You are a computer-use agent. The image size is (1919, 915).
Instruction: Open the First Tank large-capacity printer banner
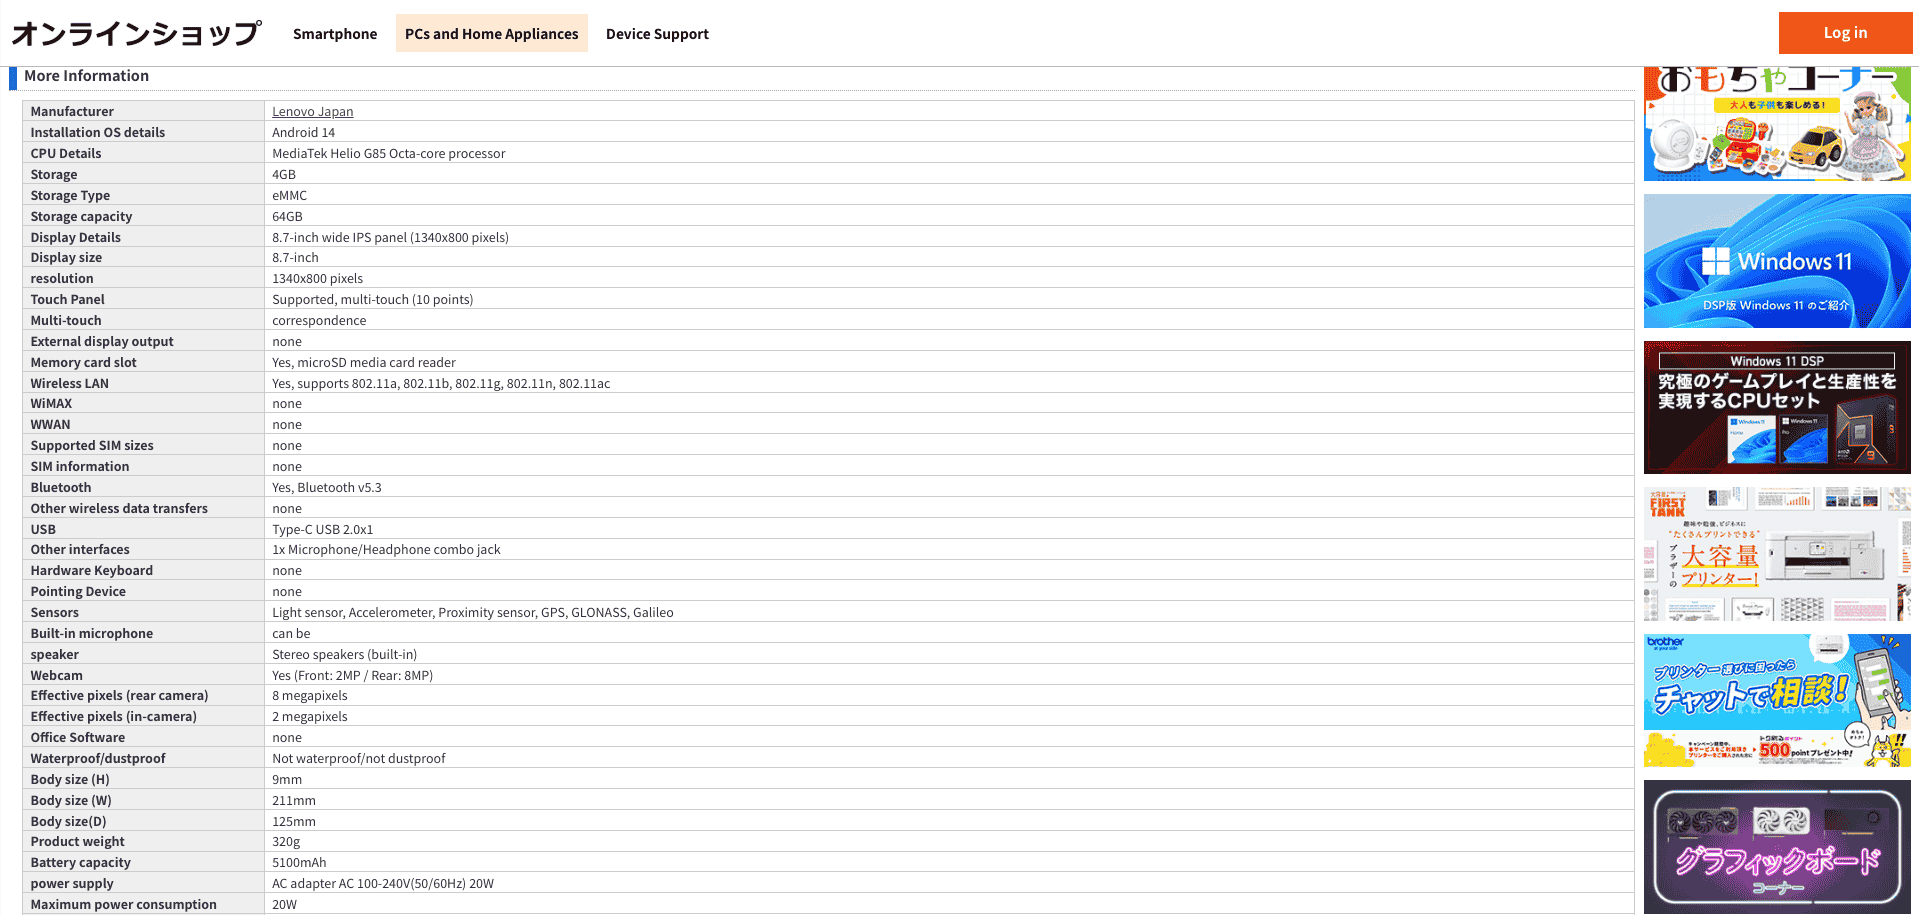(x=1776, y=554)
